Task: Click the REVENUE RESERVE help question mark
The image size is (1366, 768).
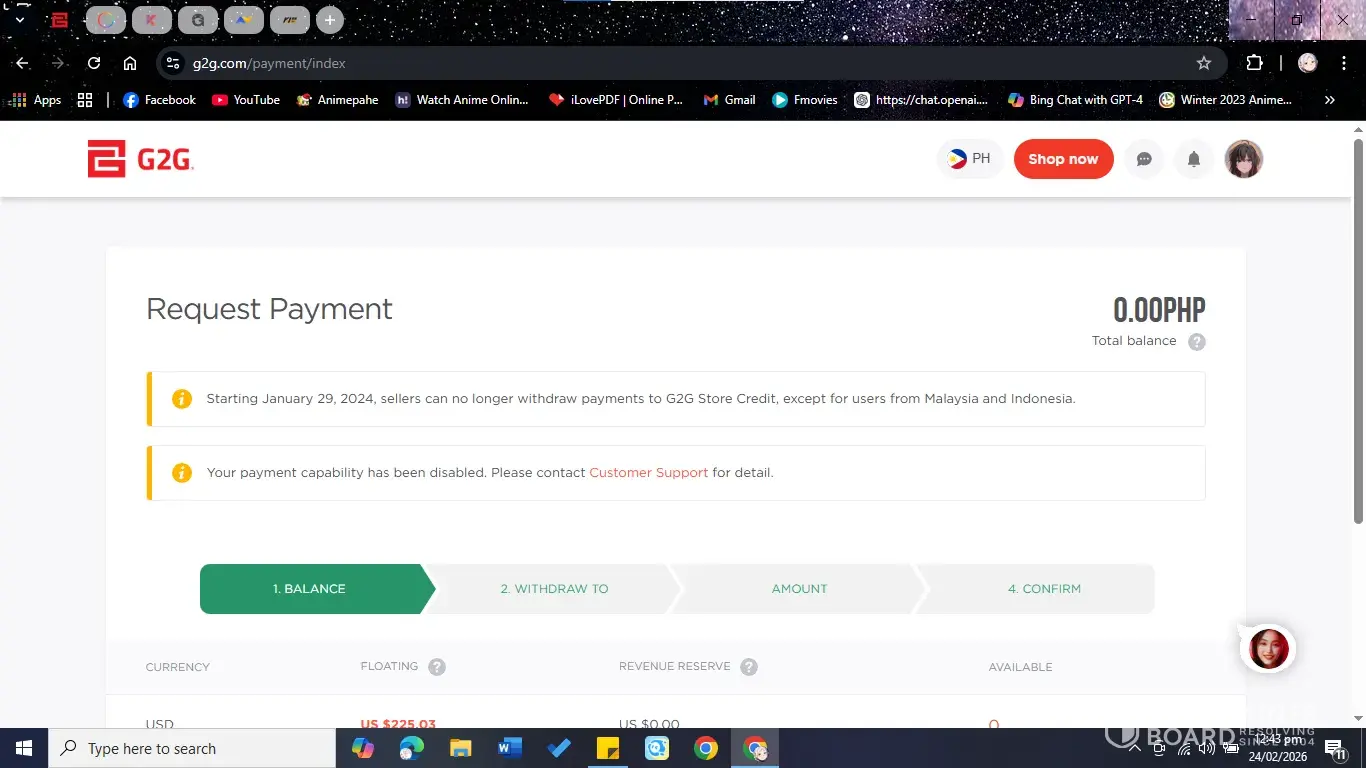Action: [x=749, y=667]
